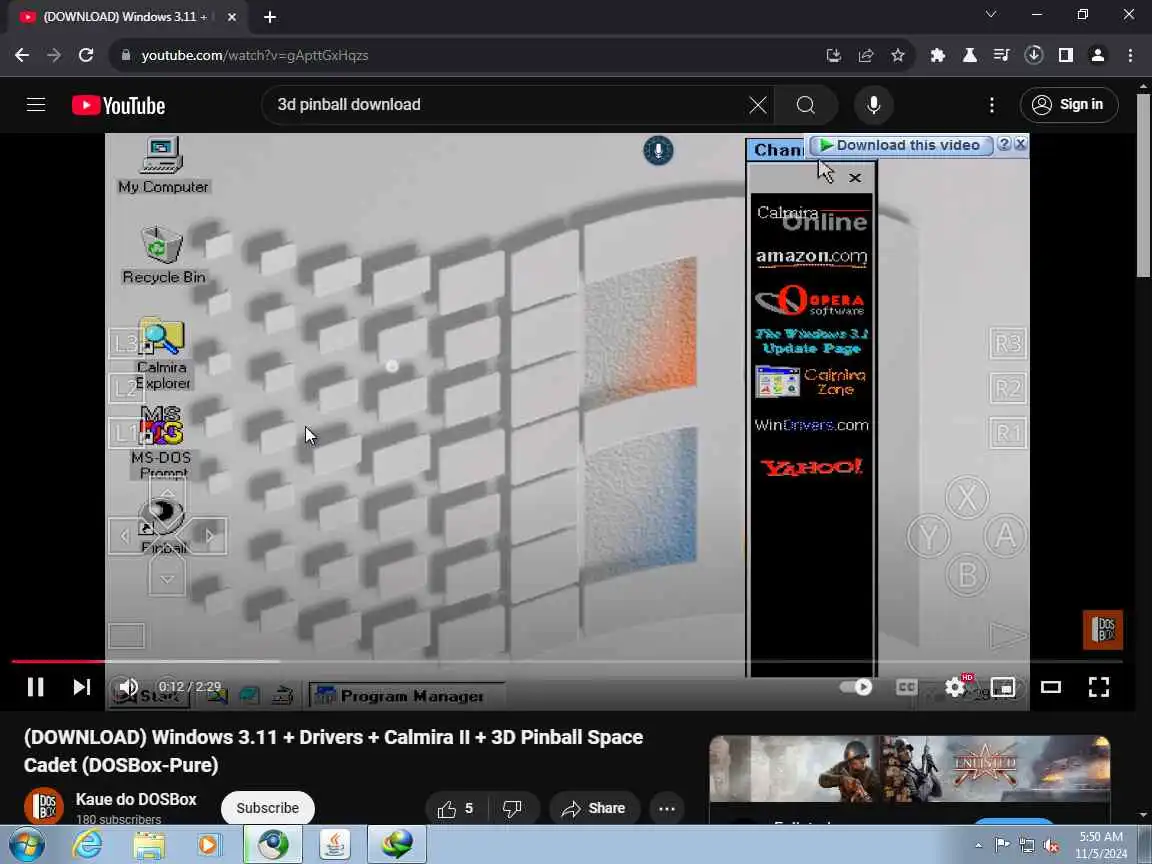Seek on the video progress bar
Viewport: 1152px width, 864px height.
click(x=566, y=661)
